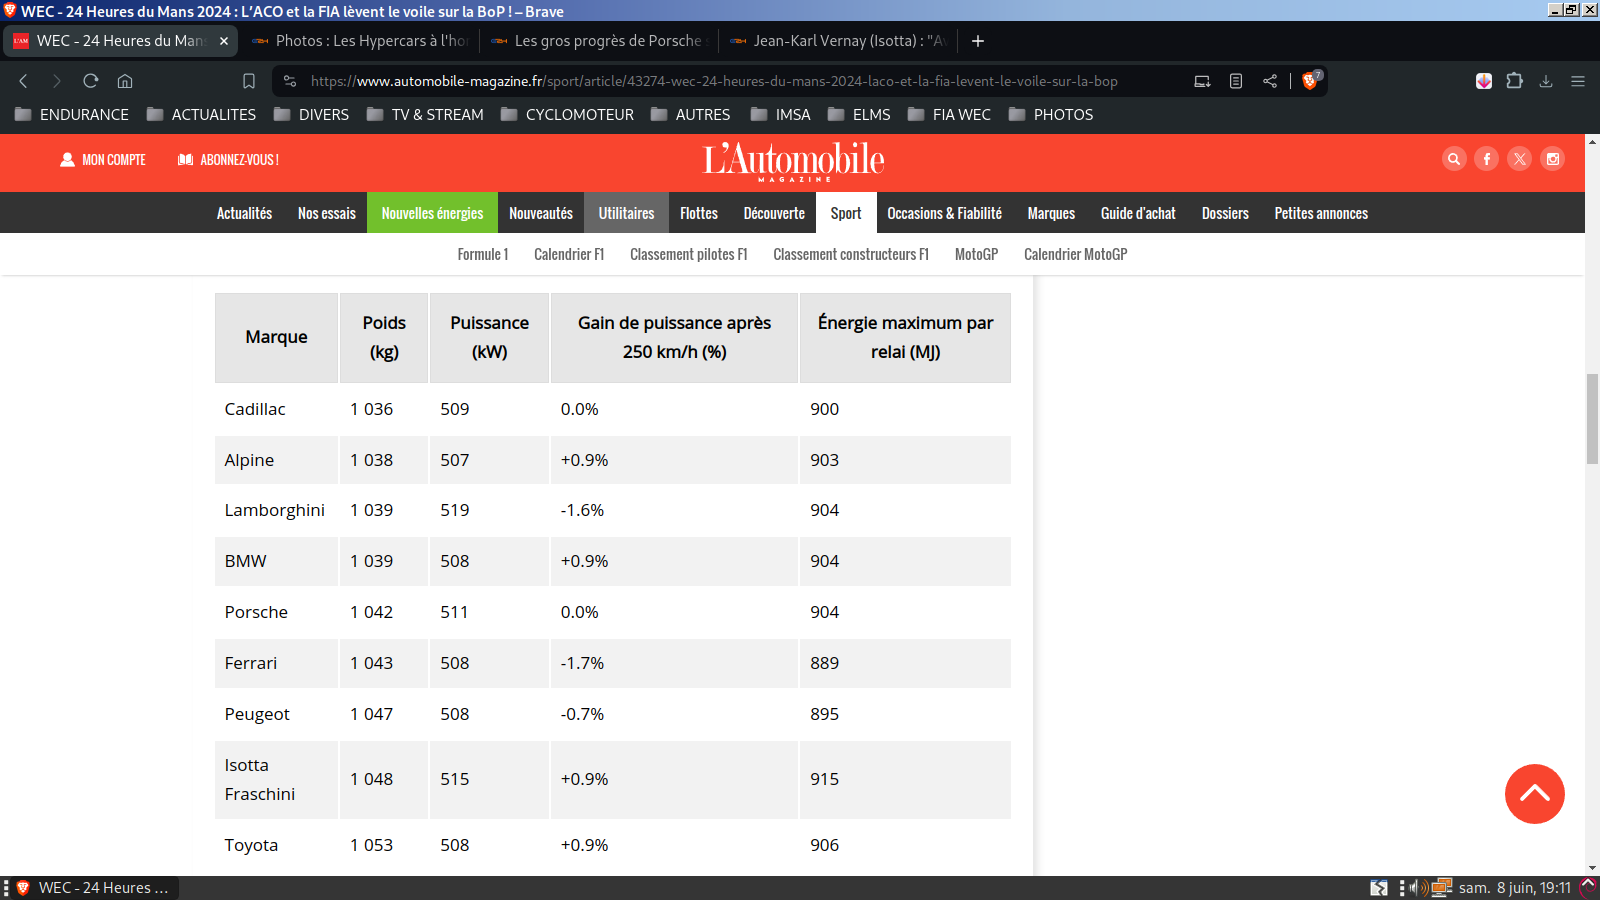Open the ENDURANCE bookmarks folder
Screen dimensions: 1600x900
click(x=72, y=115)
